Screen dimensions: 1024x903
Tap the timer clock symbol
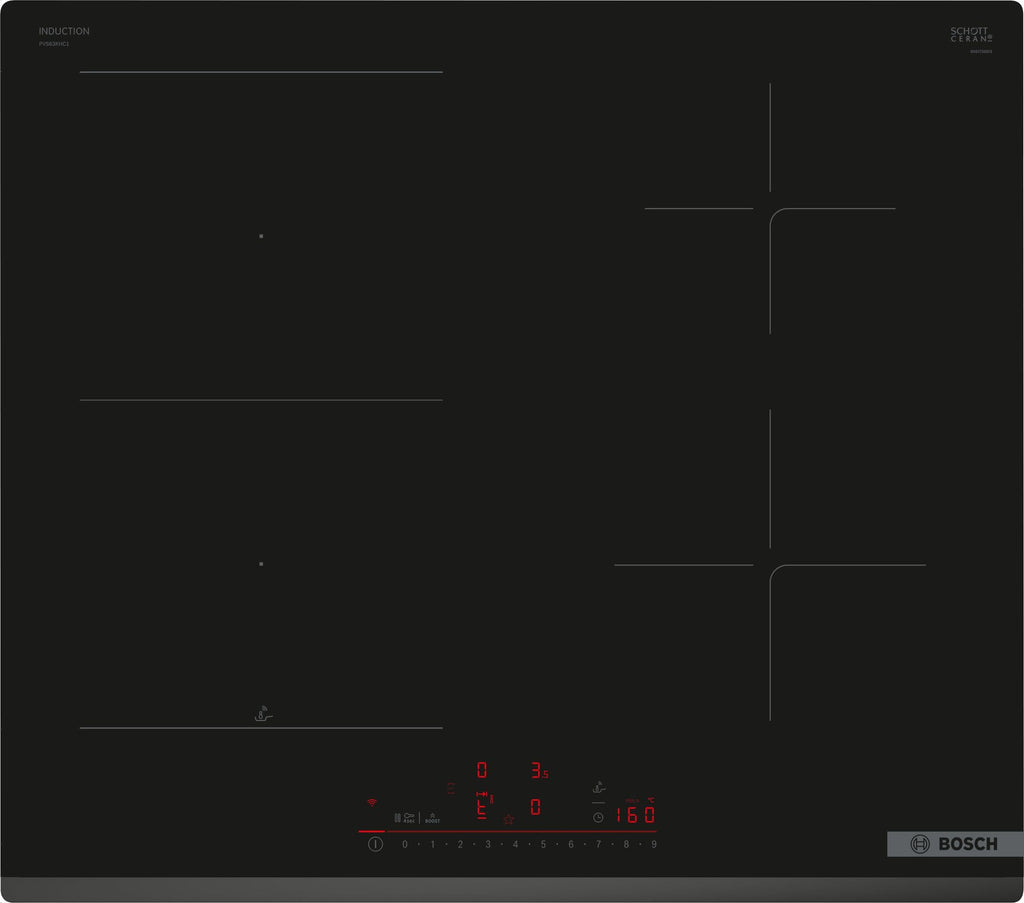(598, 817)
